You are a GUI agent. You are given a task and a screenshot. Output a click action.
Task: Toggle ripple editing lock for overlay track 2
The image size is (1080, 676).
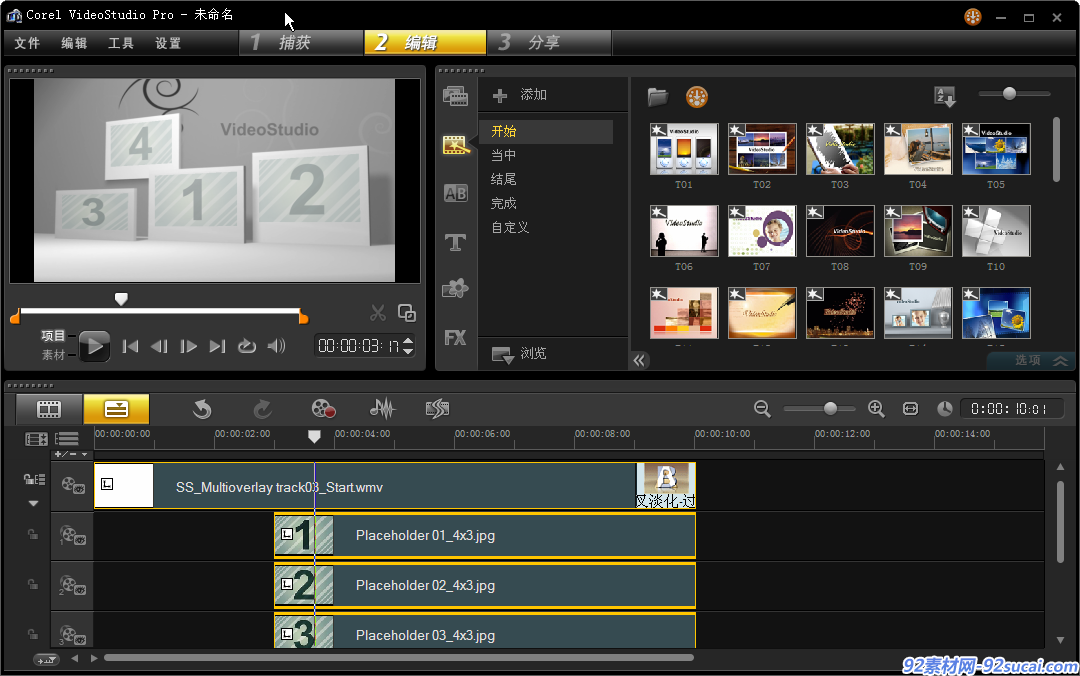click(x=32, y=584)
